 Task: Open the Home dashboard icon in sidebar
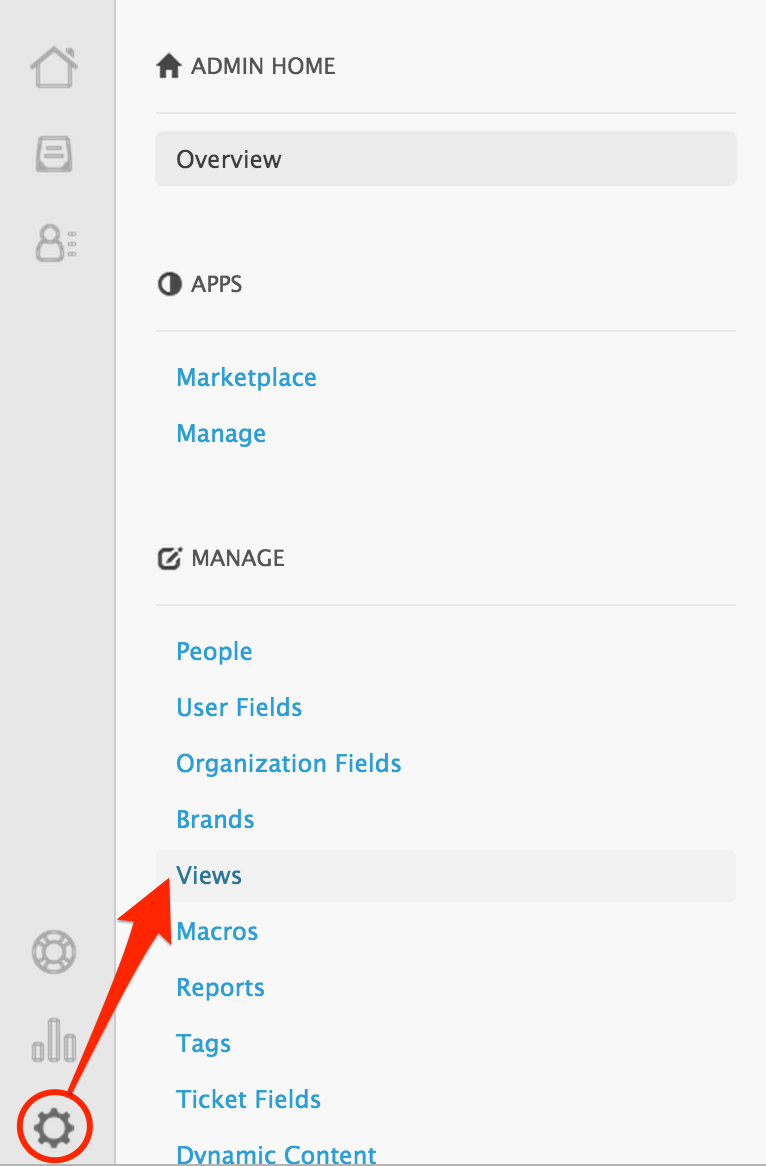tap(54, 68)
